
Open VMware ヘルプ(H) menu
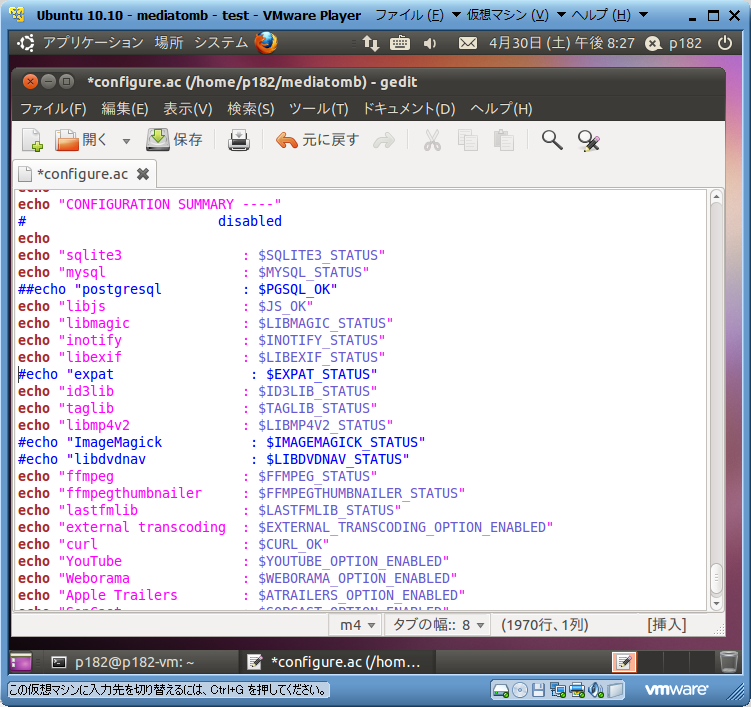pyautogui.click(x=610, y=15)
